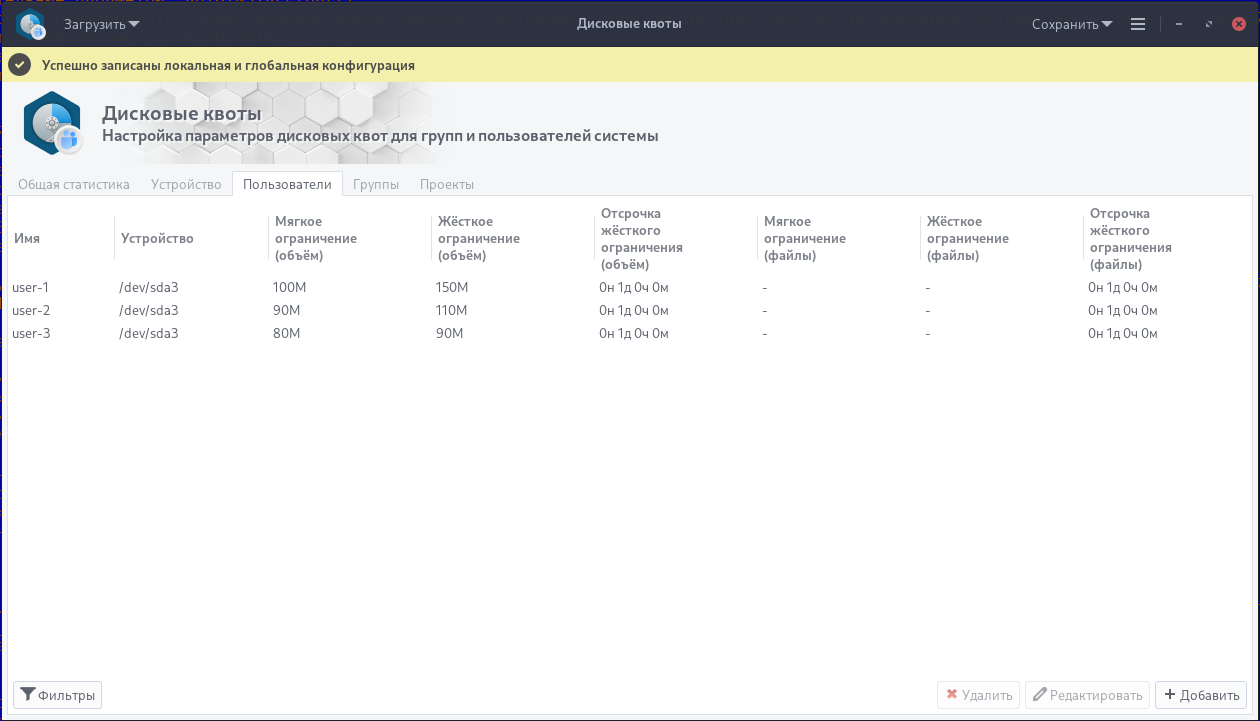Image resolution: width=1260 pixels, height=721 pixels.
Task: Restore the window size using titlebar button
Action: pyautogui.click(x=1209, y=24)
